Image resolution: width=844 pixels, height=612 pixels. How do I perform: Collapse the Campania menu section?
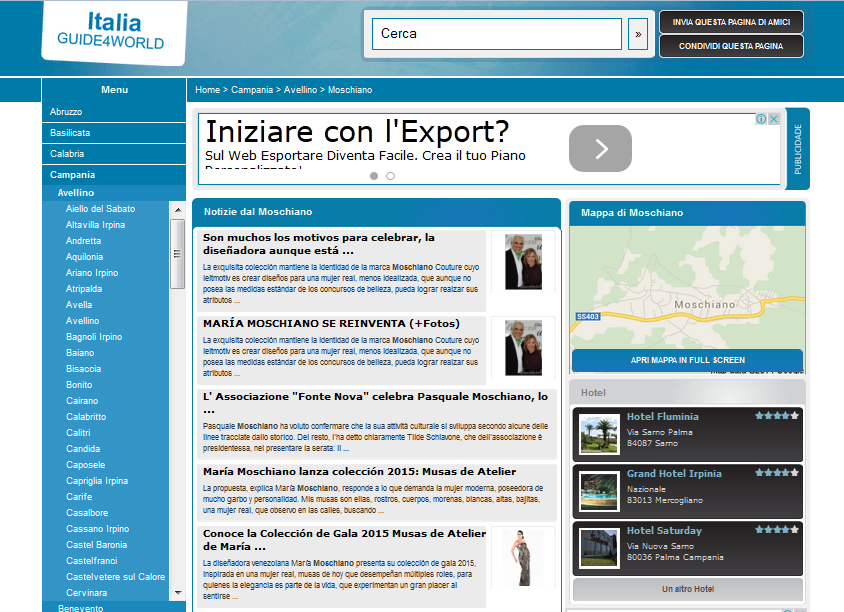(114, 174)
